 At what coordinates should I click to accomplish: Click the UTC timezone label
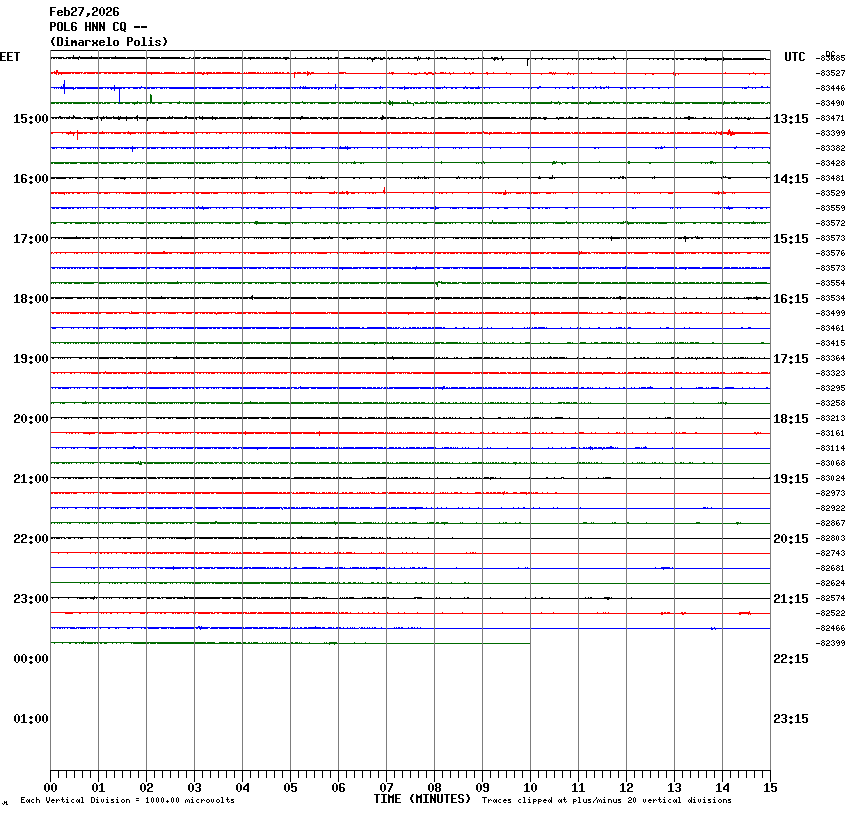point(794,57)
